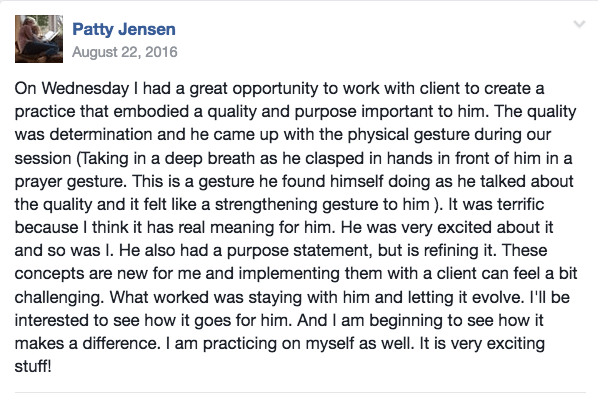Open Patty Jensen's profile picture thumbnail

pos(39,39)
